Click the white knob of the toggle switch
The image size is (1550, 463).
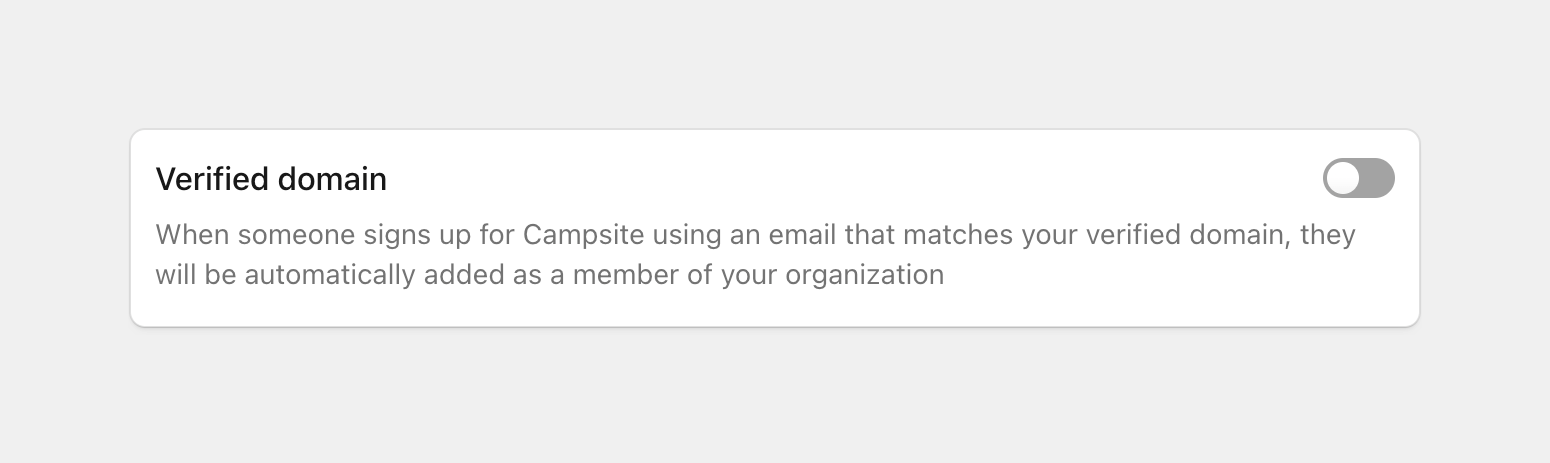[1343, 178]
